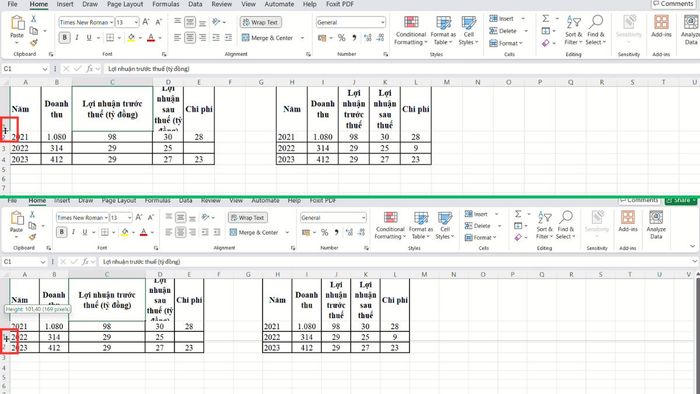
Task: Click Align Left in top window
Action: pos(177,38)
